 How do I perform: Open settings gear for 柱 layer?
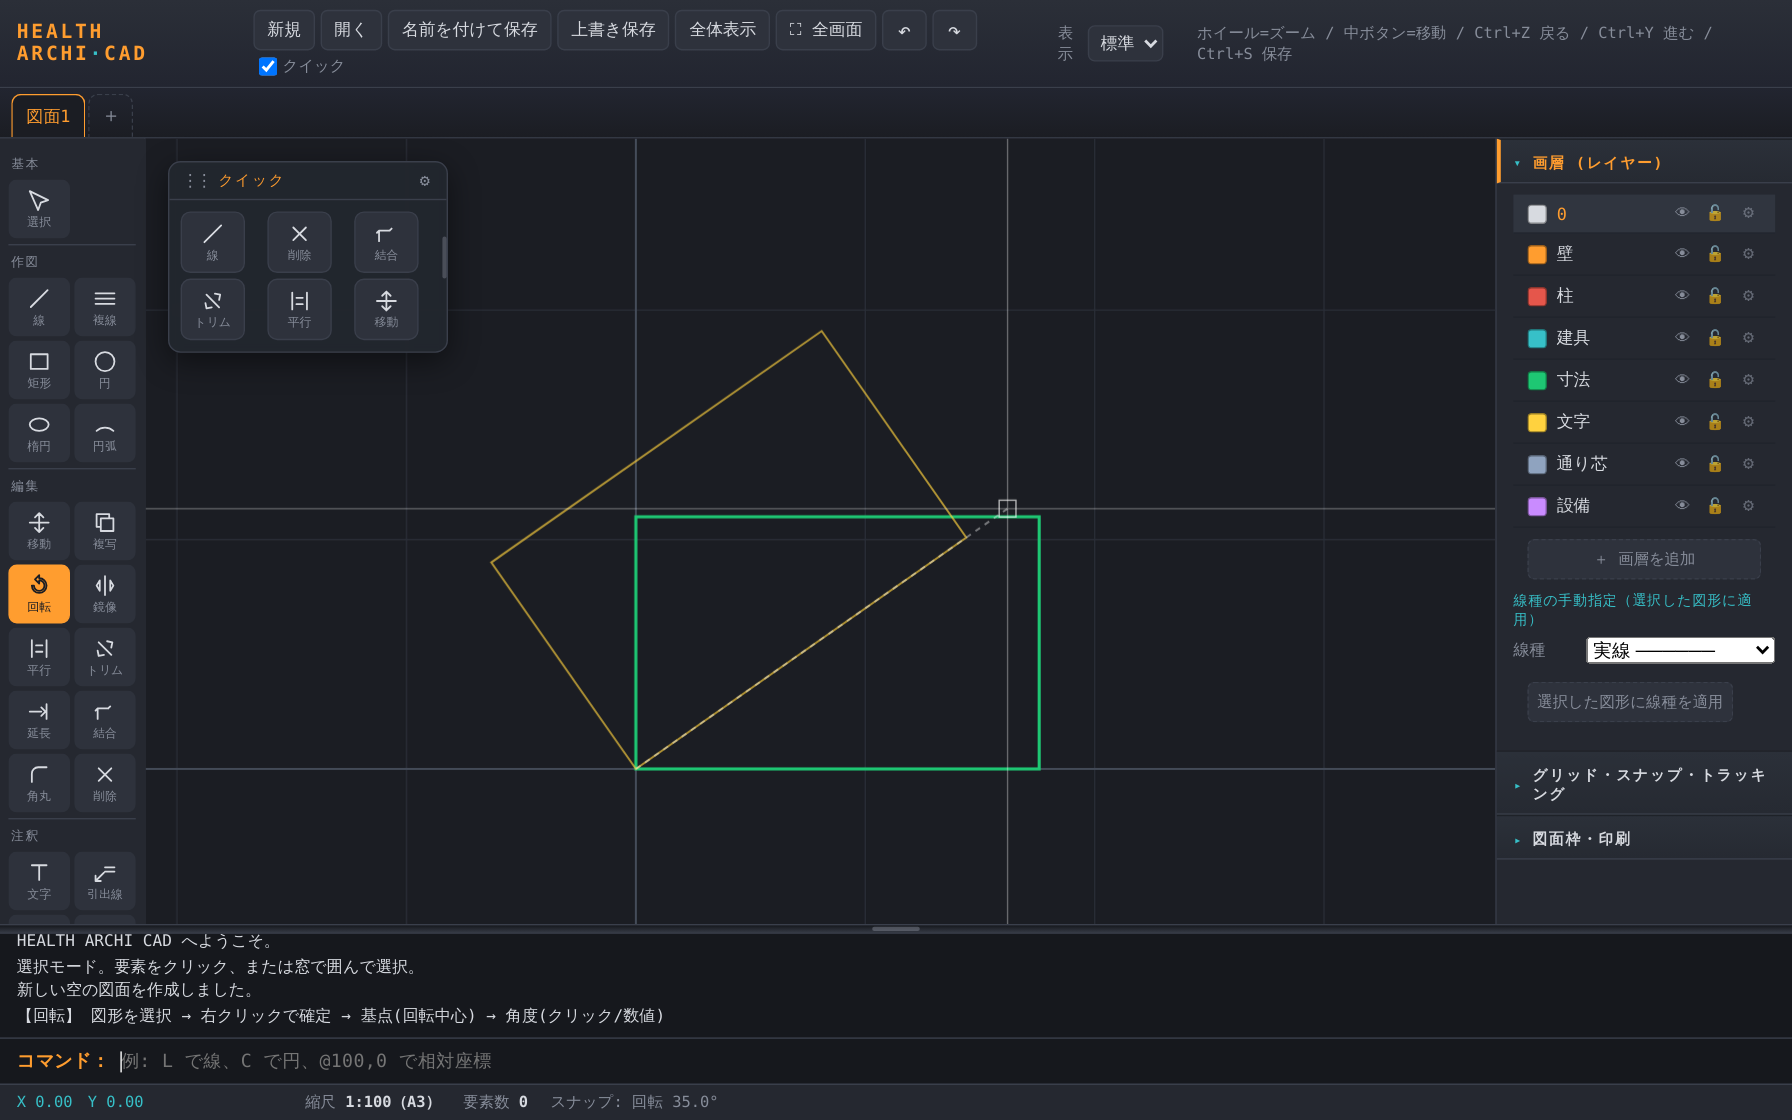point(1748,296)
